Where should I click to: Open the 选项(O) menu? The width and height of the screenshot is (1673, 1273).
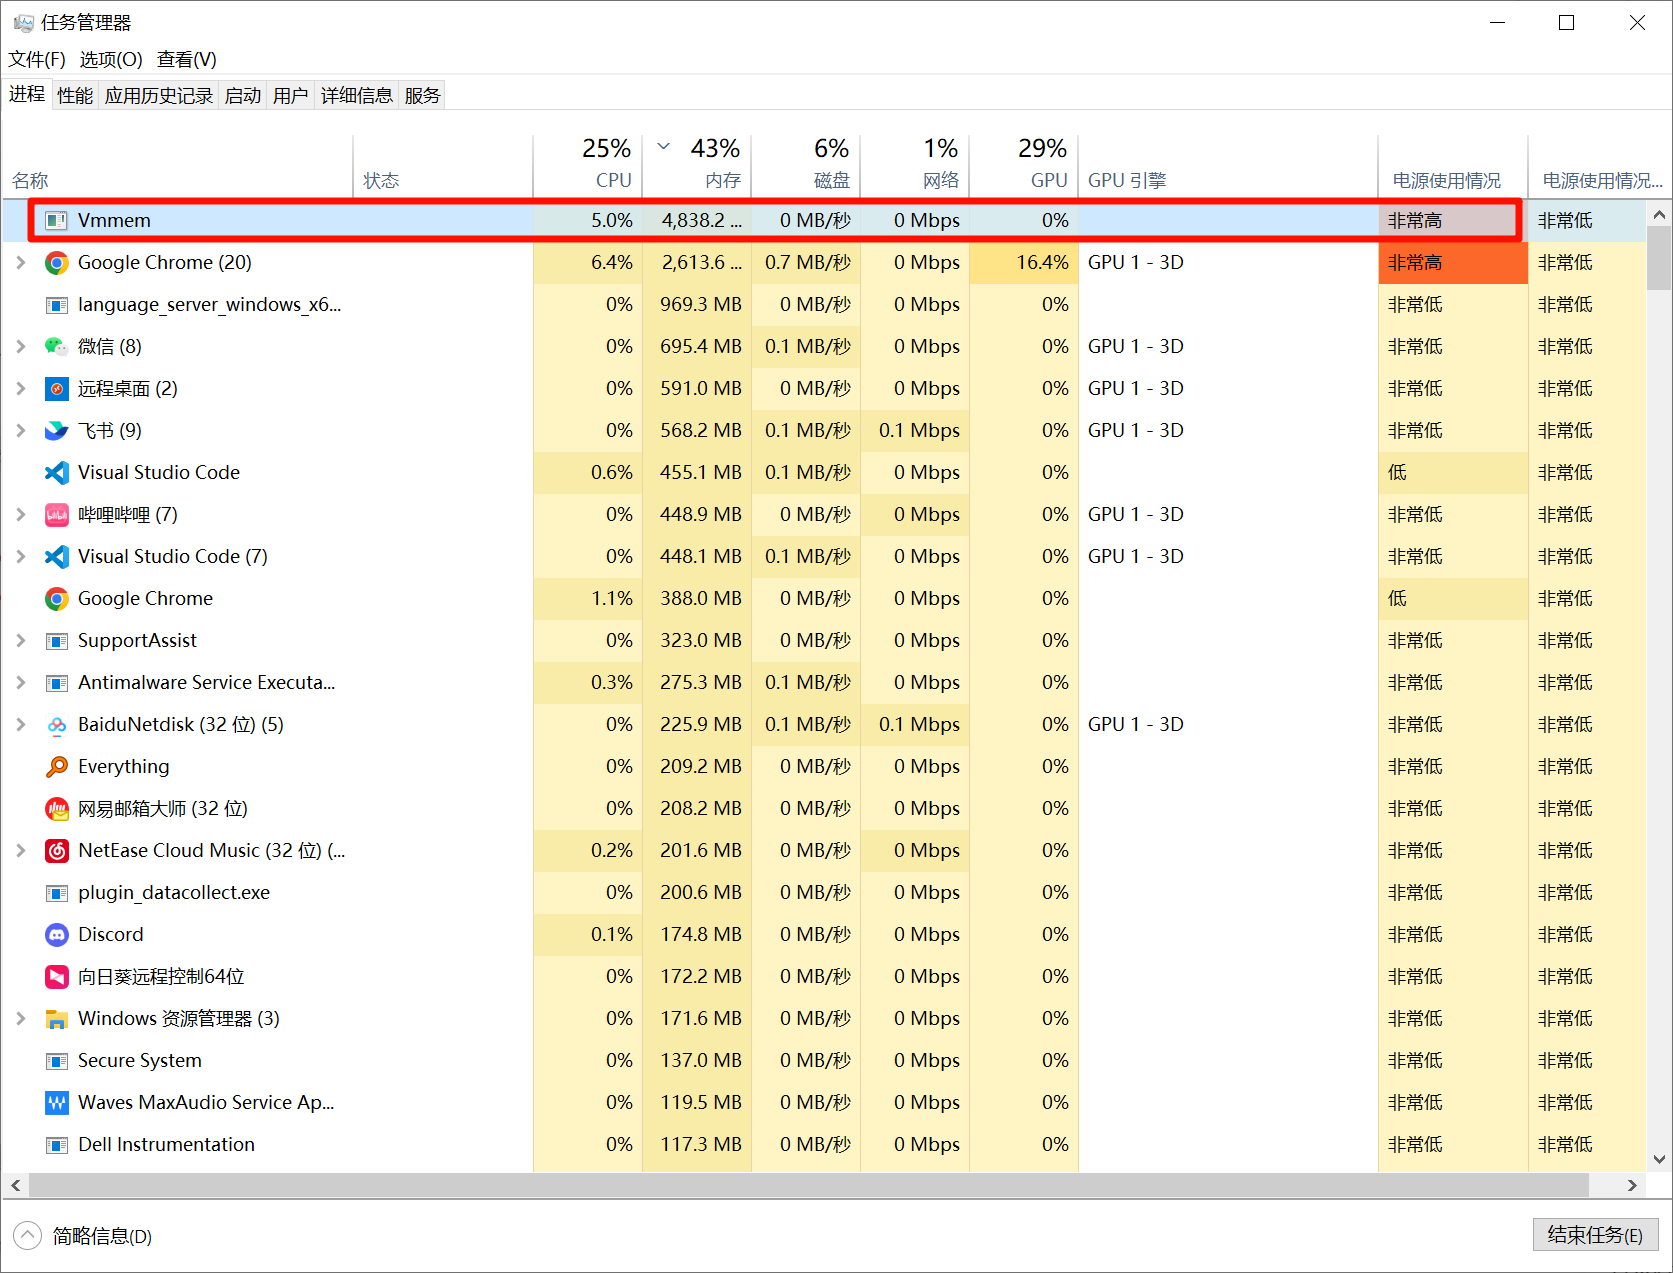(x=111, y=59)
